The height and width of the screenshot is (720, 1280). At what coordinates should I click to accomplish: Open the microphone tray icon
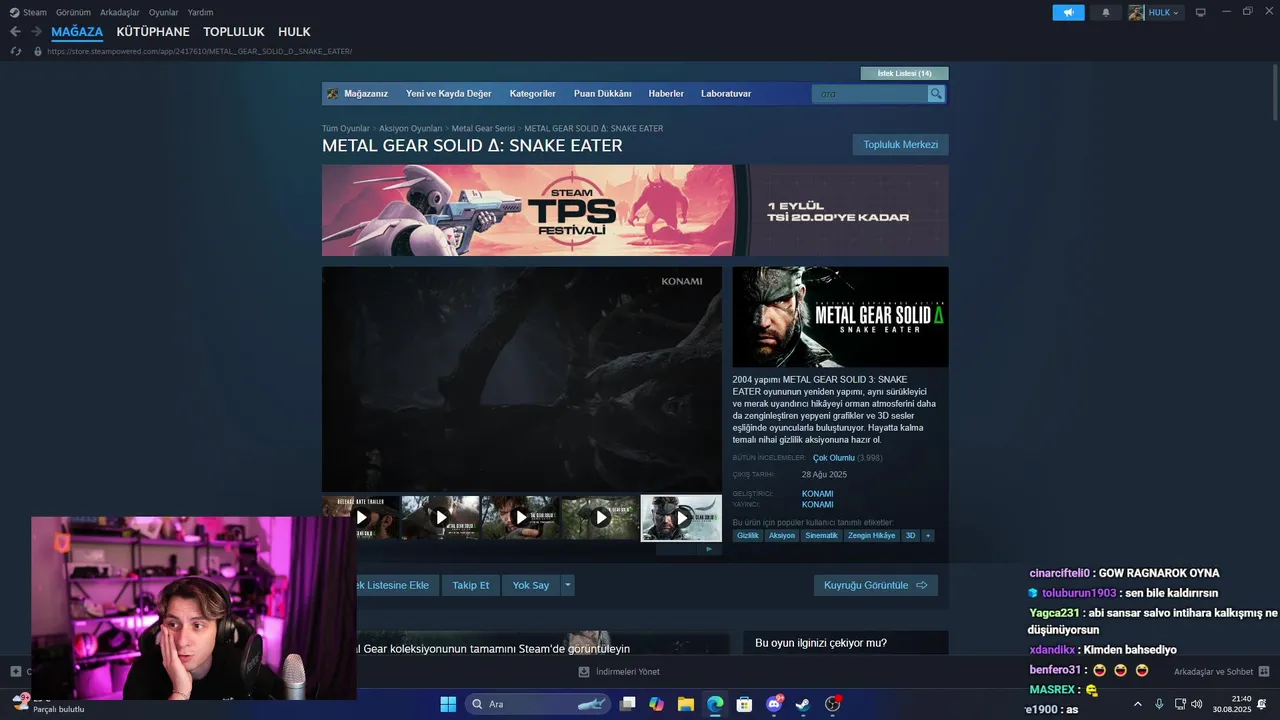[x=1159, y=704]
